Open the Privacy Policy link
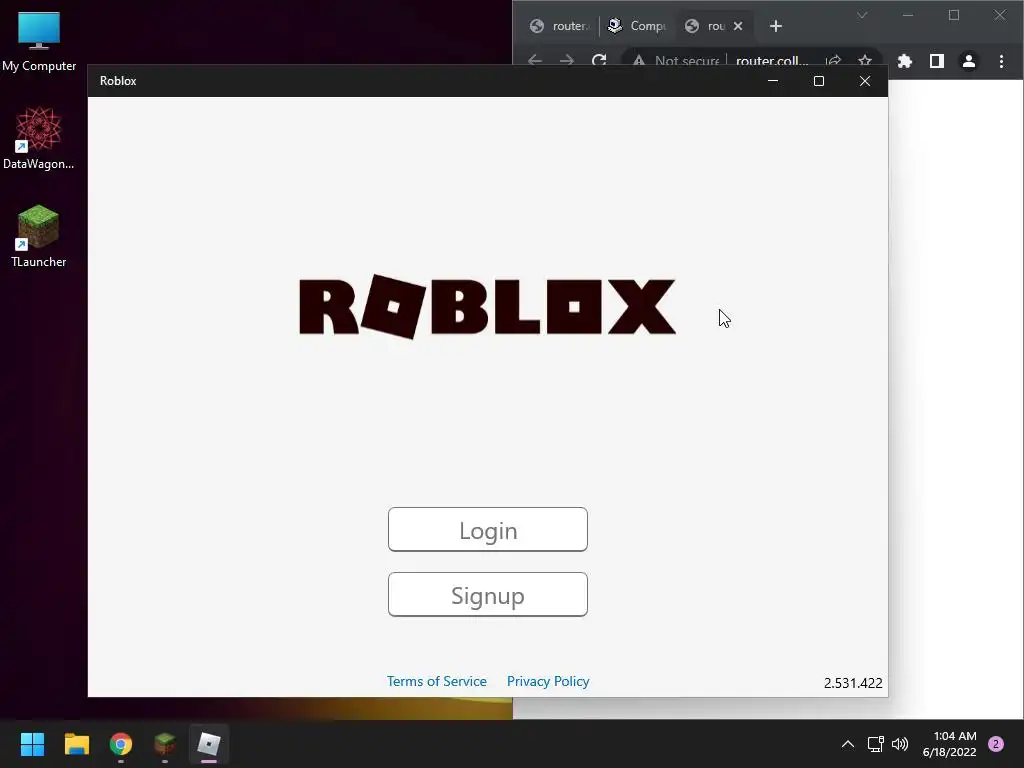The image size is (1024, 768). (548, 681)
